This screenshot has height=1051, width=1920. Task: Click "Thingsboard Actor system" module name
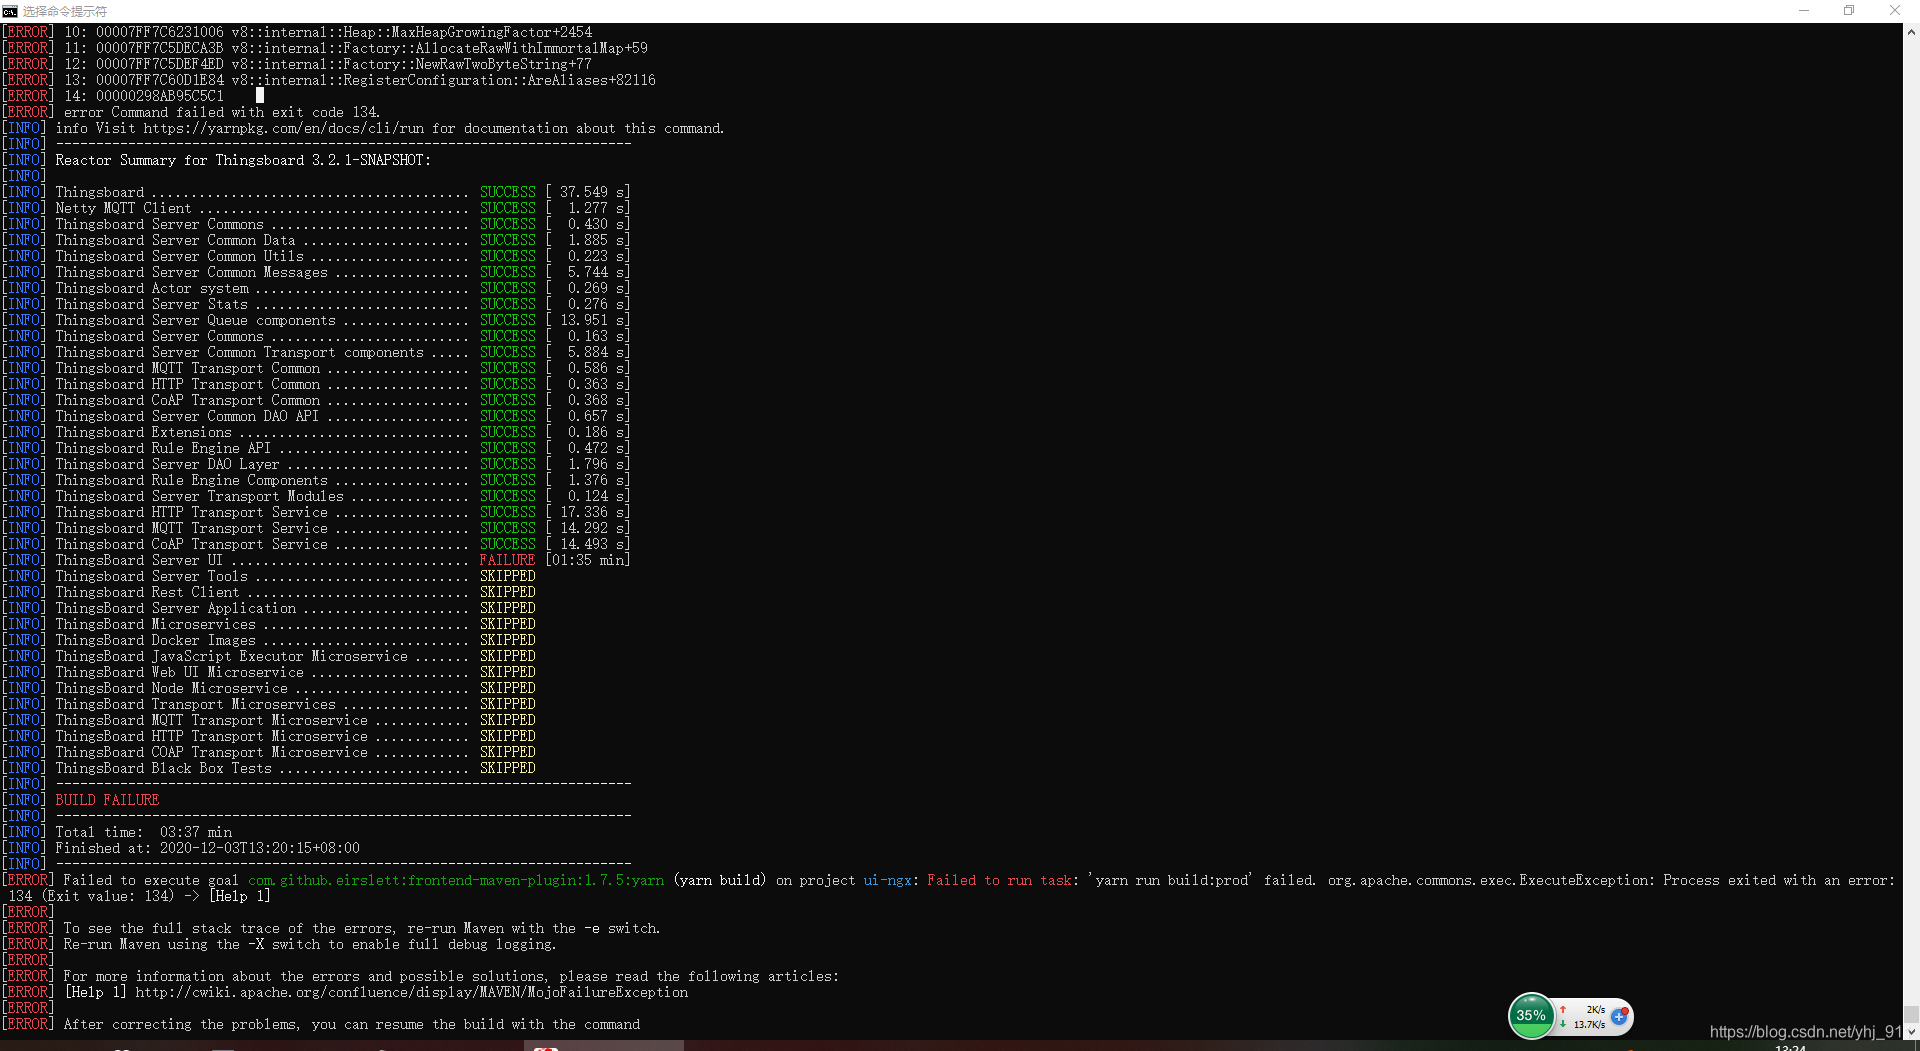click(152, 288)
